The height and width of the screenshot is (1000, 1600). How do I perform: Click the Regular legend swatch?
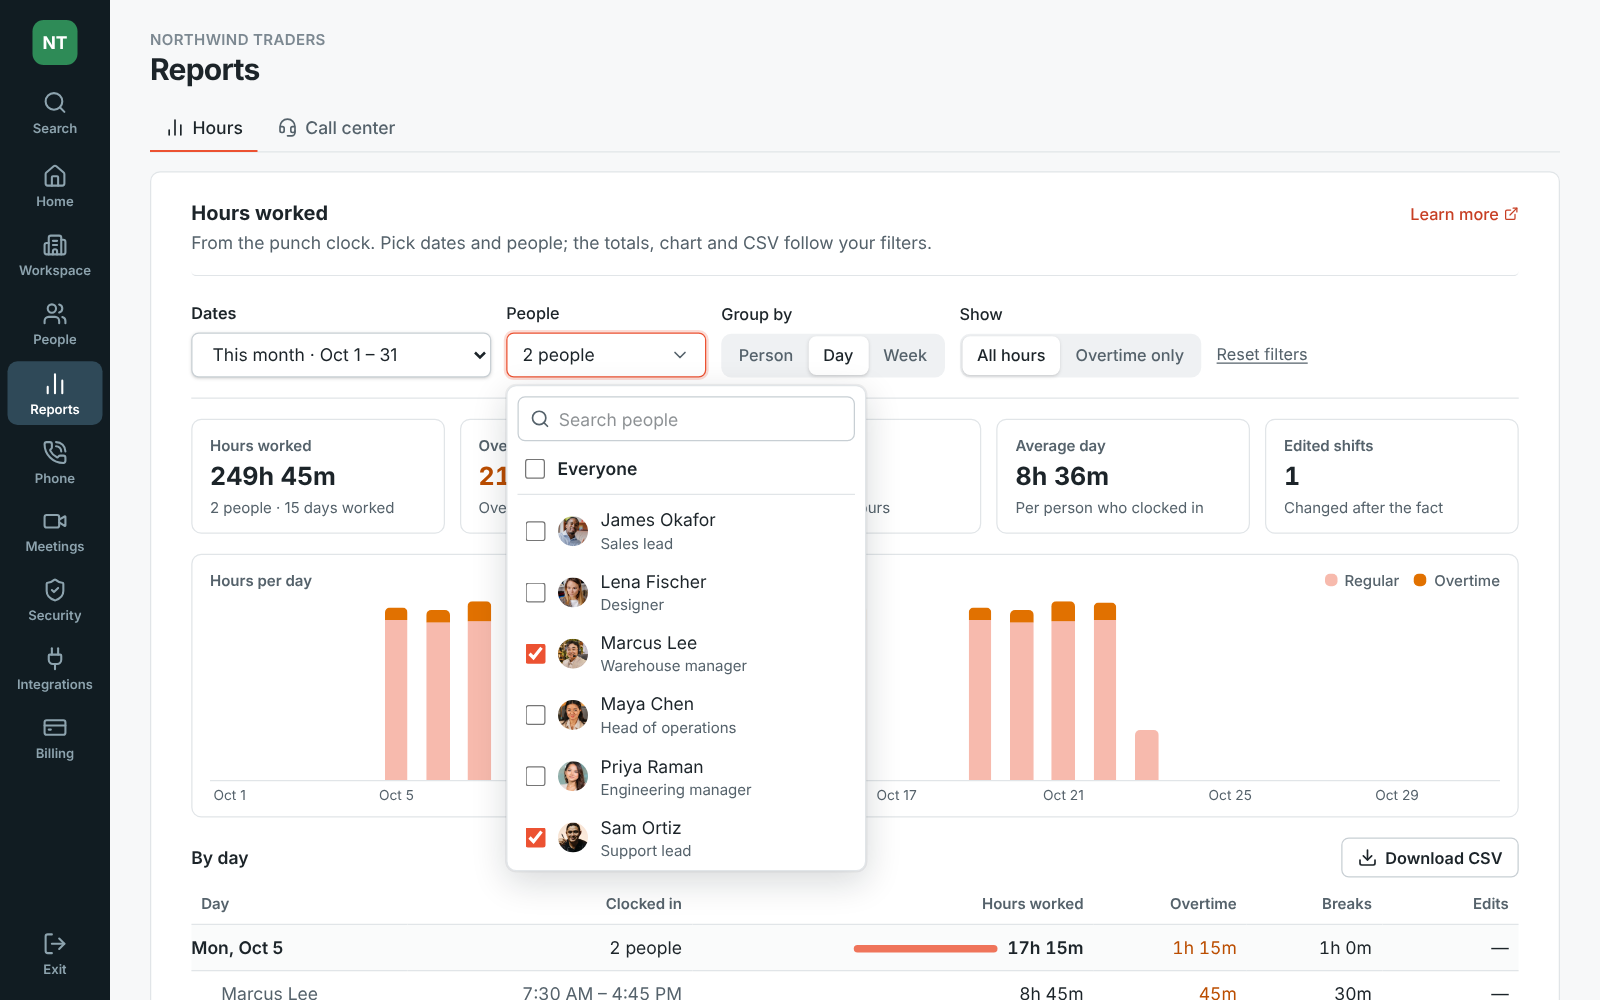(x=1331, y=580)
